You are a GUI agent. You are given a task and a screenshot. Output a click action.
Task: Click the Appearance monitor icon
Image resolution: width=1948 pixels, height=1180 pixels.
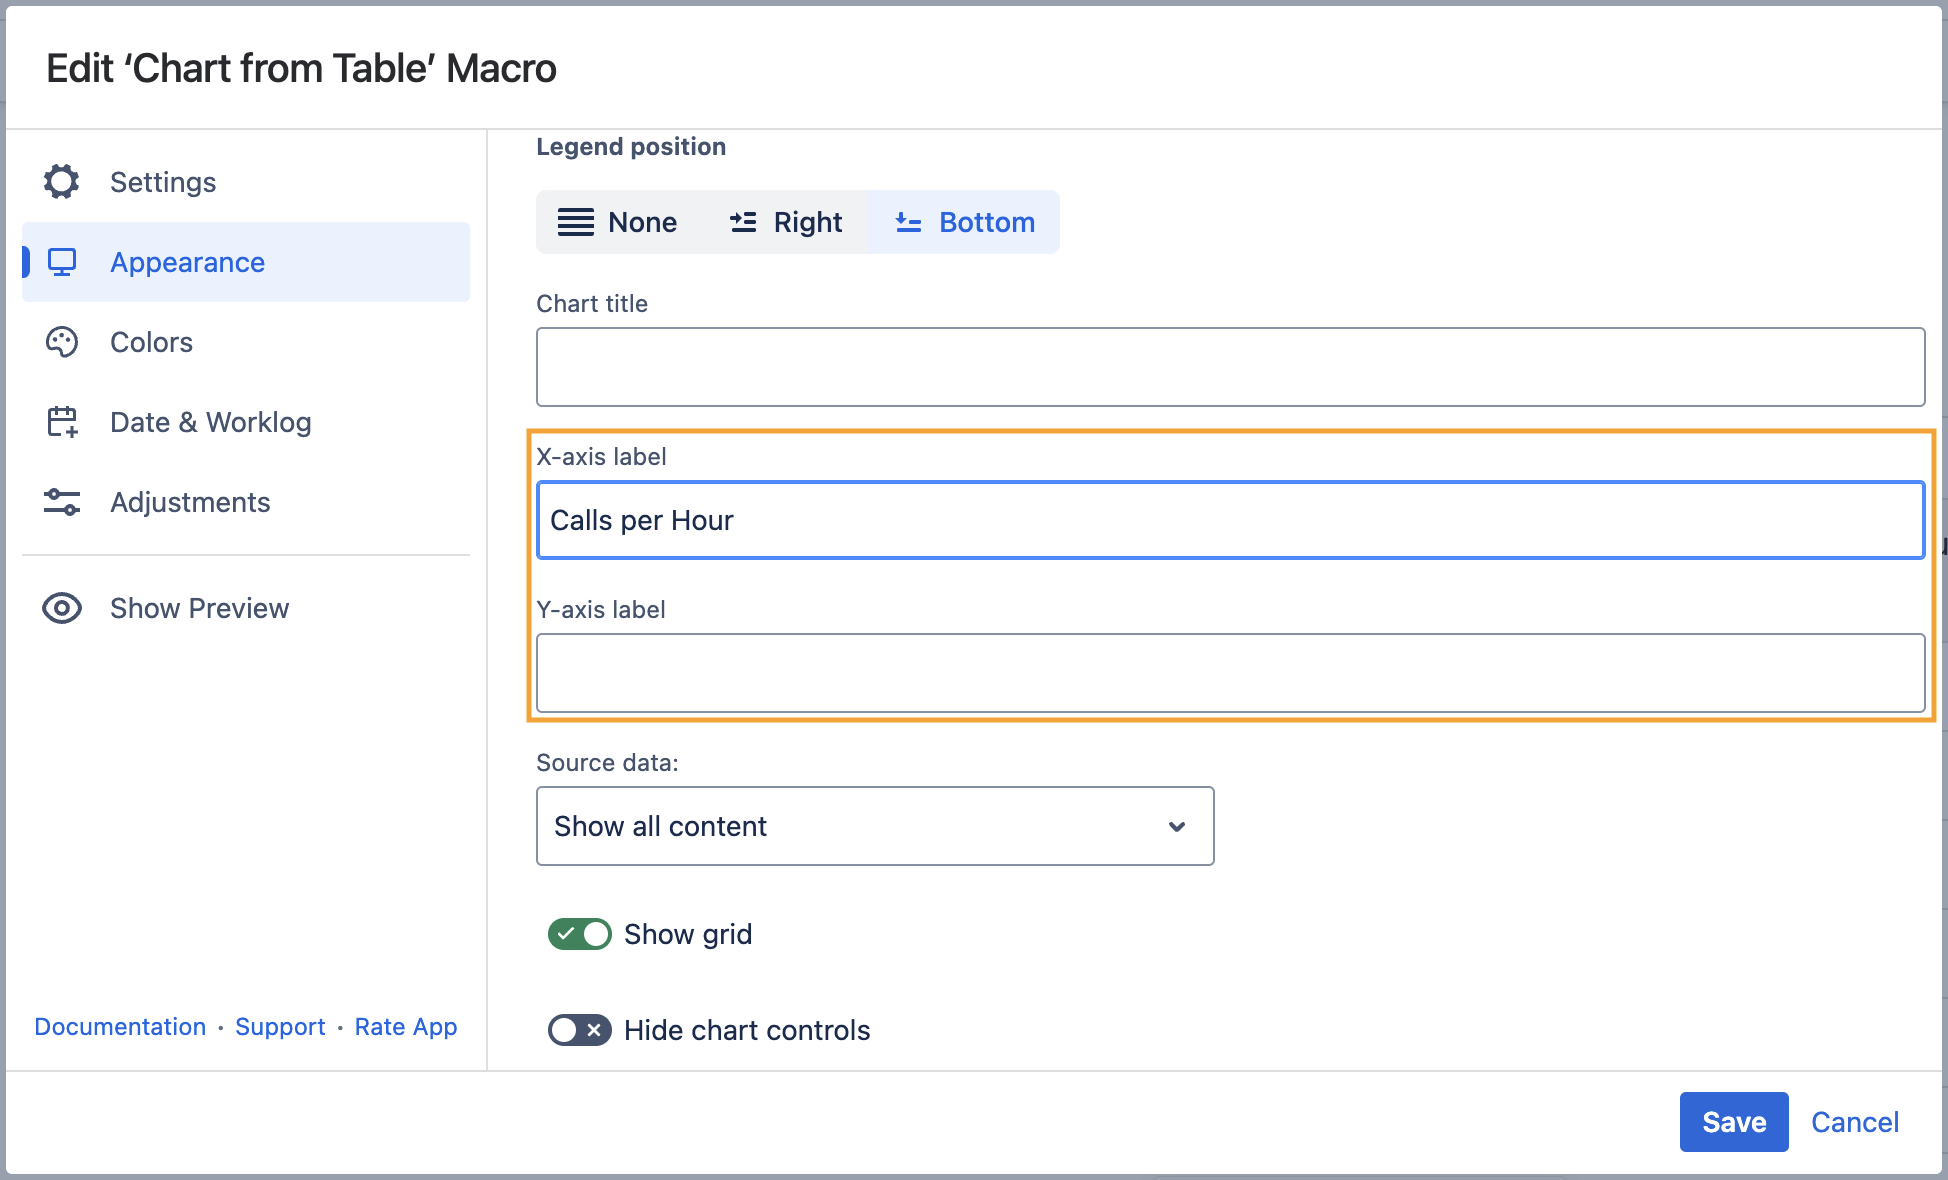62,262
